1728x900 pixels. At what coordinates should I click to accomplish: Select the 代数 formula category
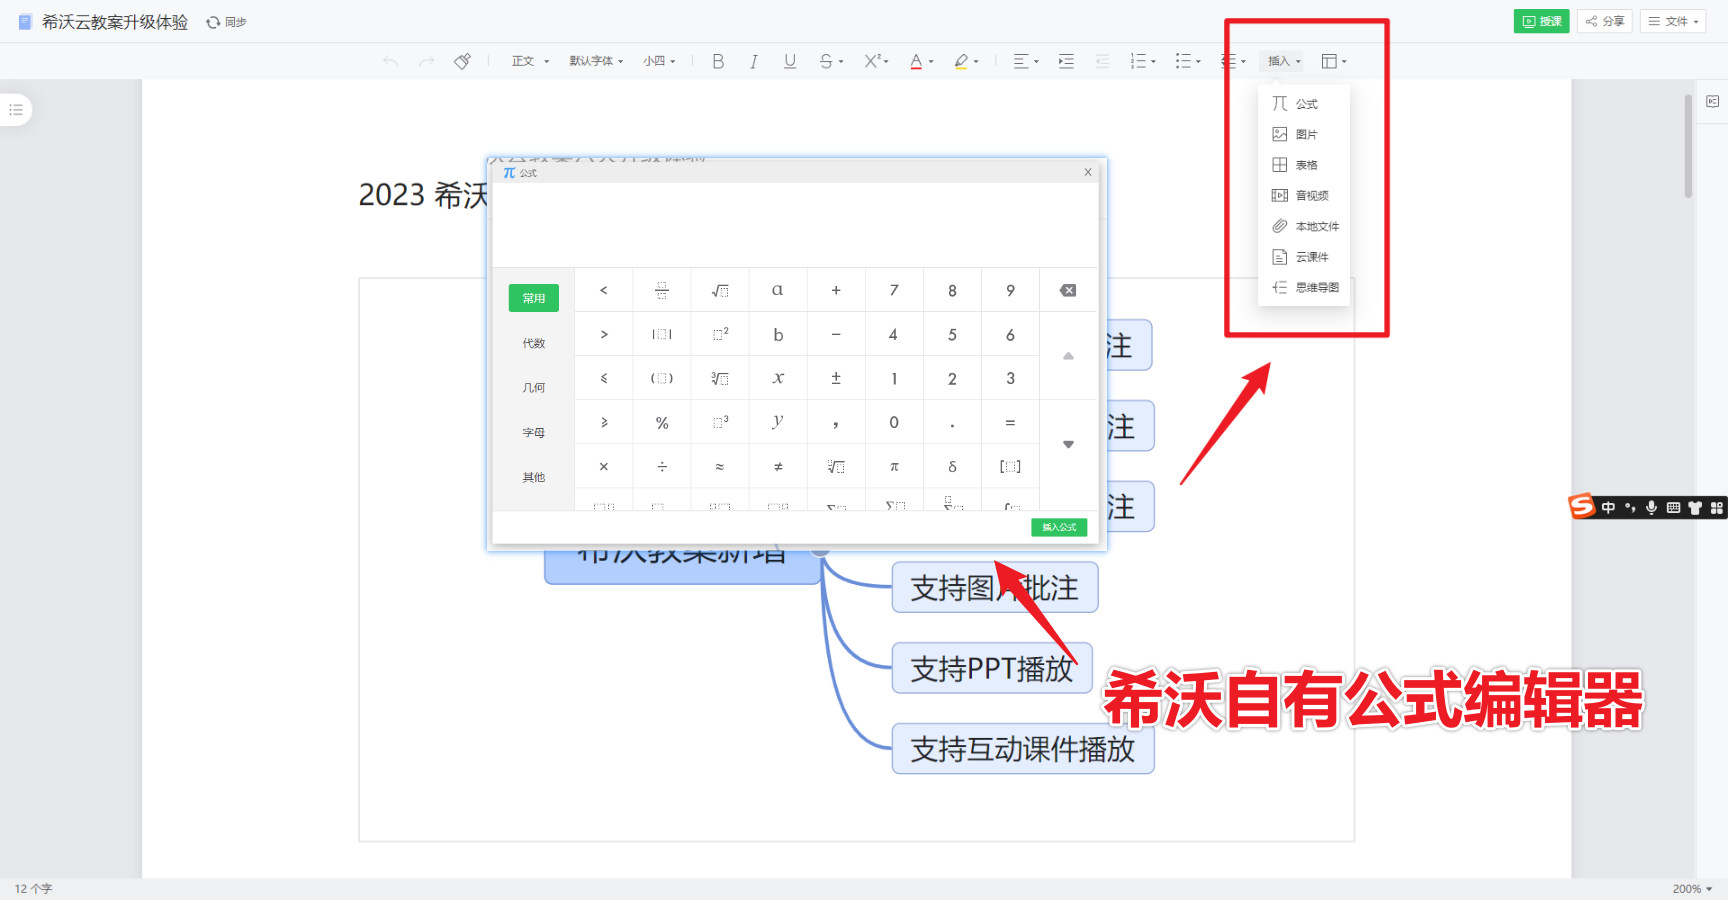534,343
